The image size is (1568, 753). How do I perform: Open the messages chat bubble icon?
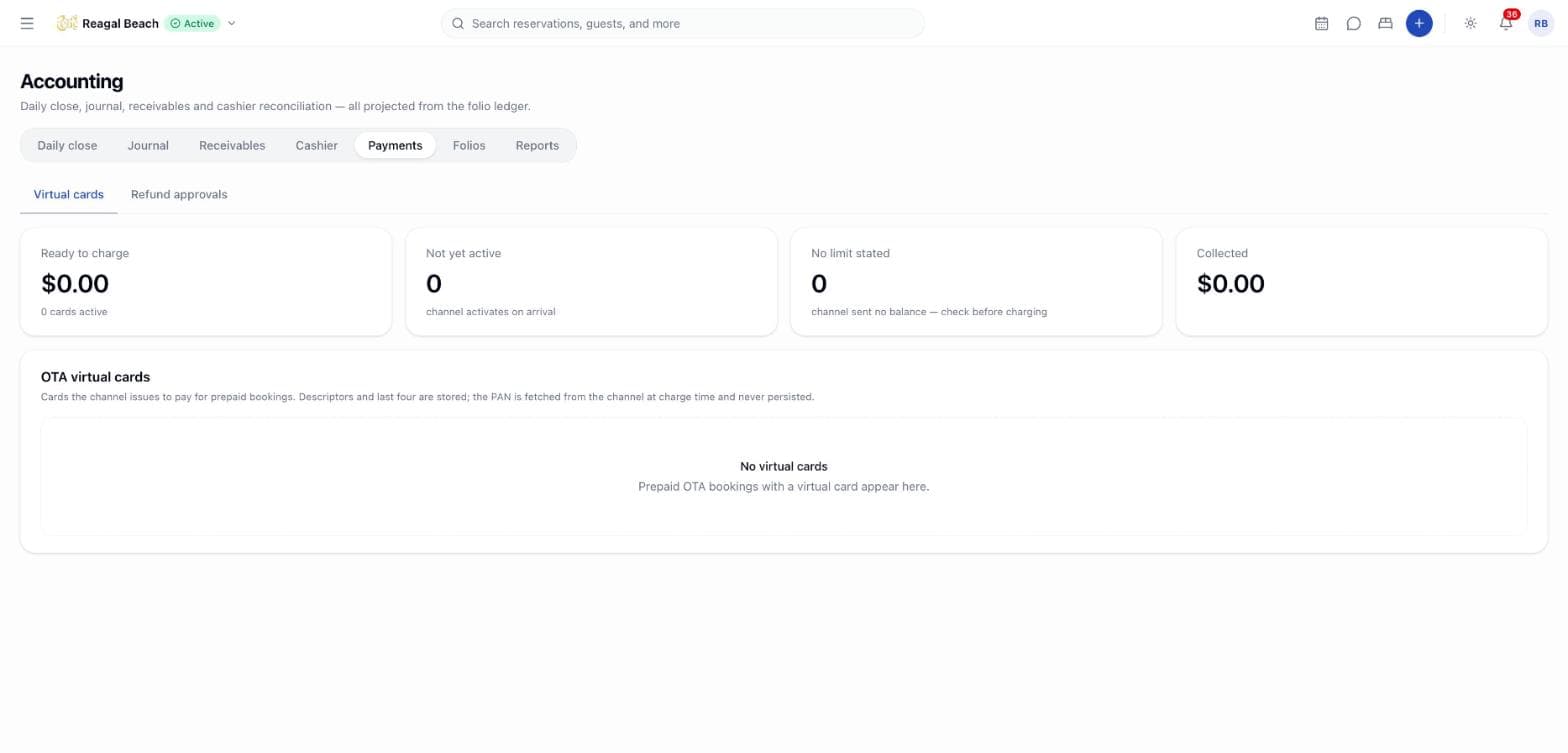click(1353, 23)
